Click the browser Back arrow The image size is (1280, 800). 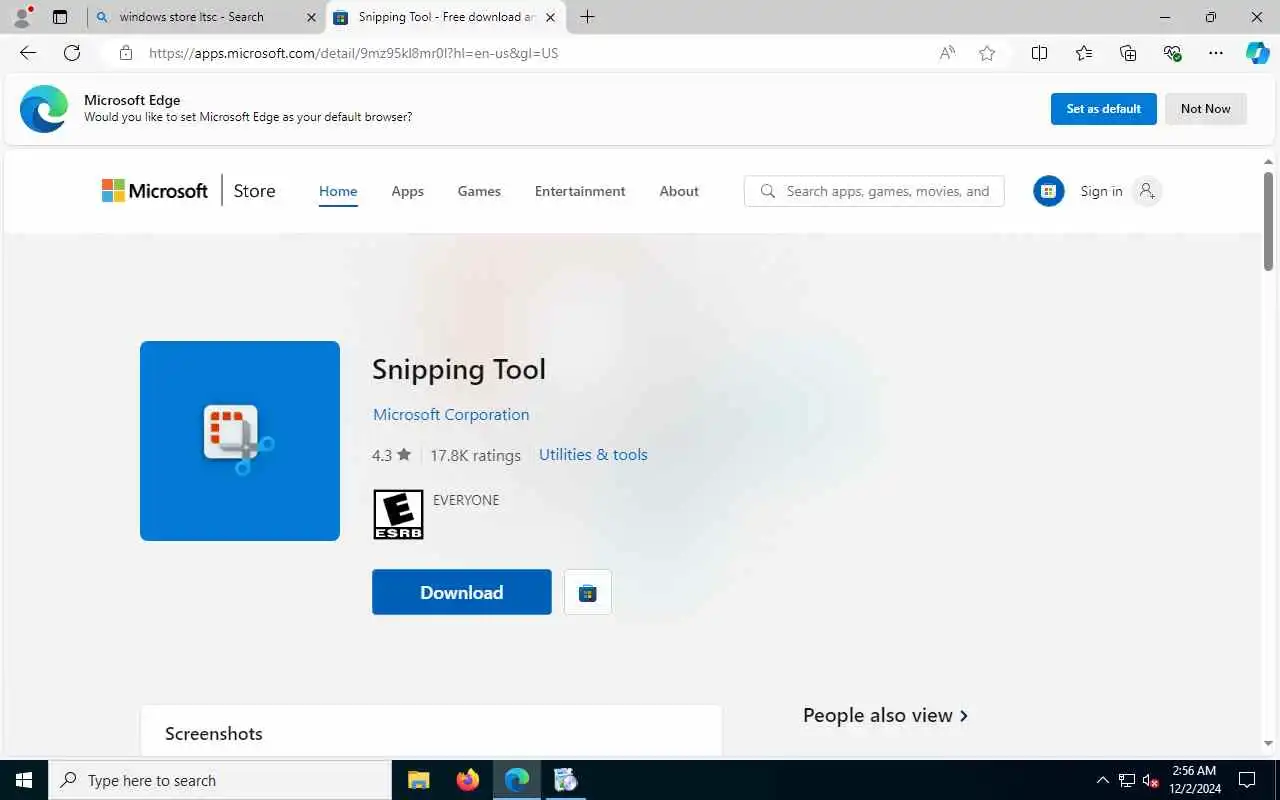[x=28, y=53]
